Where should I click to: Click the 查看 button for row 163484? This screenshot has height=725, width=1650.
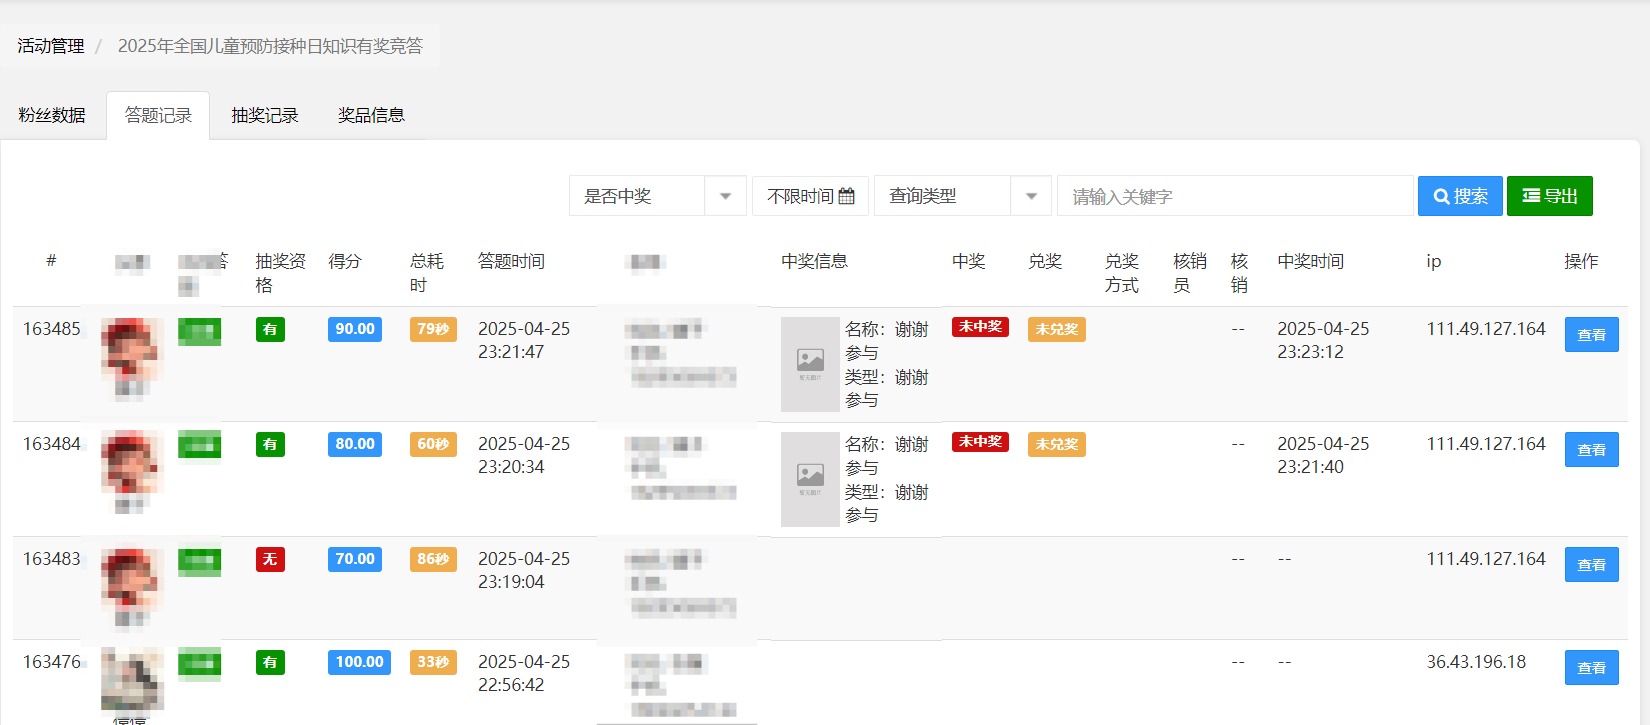pyautogui.click(x=1591, y=450)
